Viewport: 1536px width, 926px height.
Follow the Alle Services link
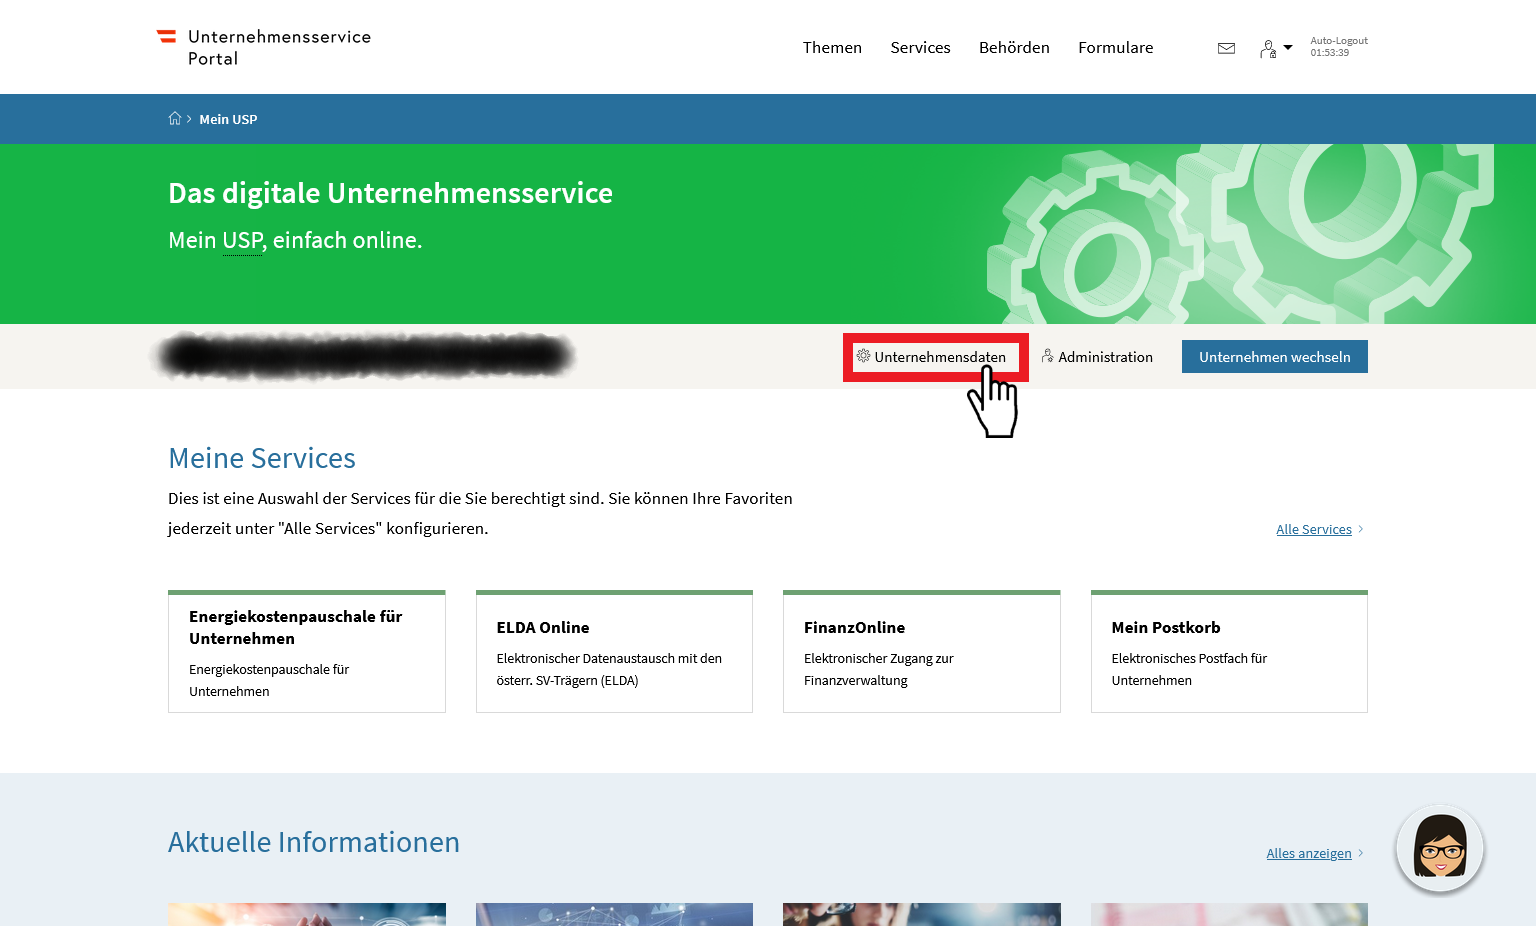[x=1313, y=529]
